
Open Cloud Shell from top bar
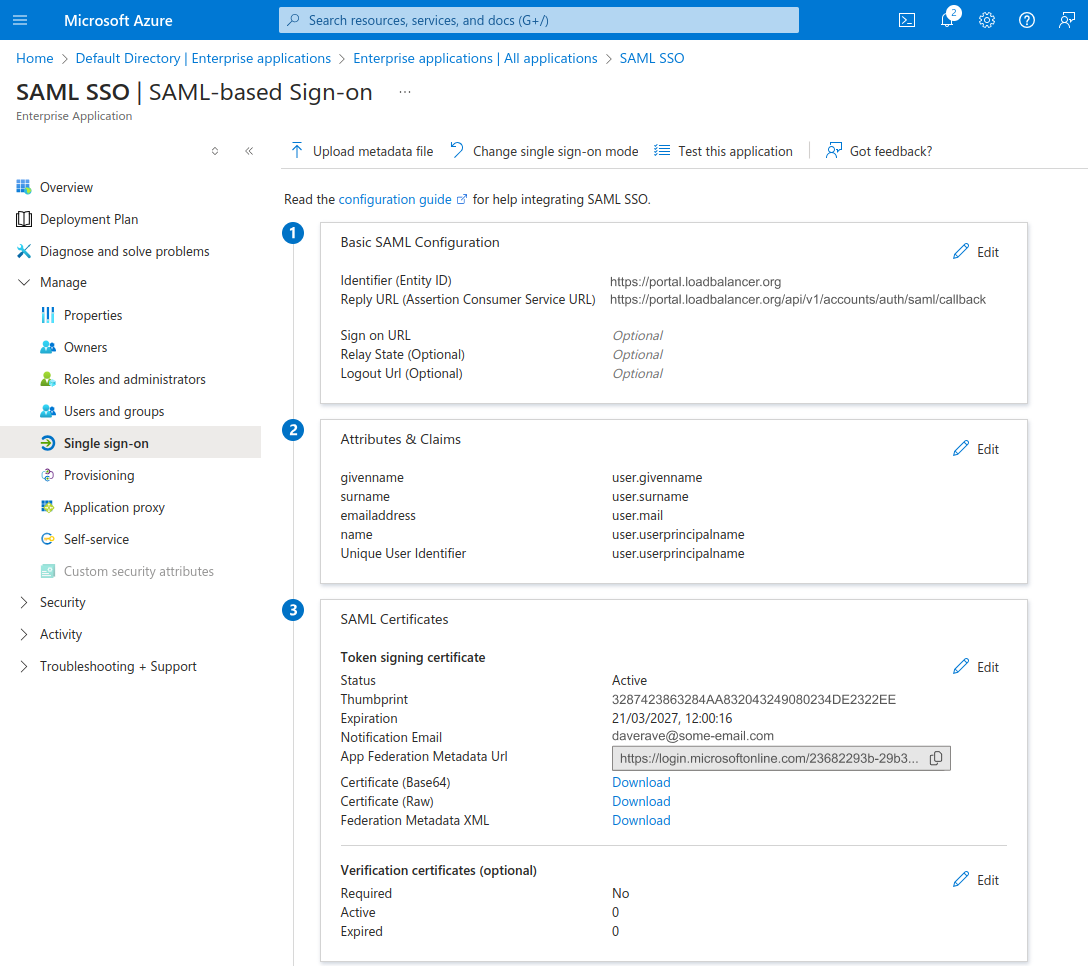(x=907, y=20)
